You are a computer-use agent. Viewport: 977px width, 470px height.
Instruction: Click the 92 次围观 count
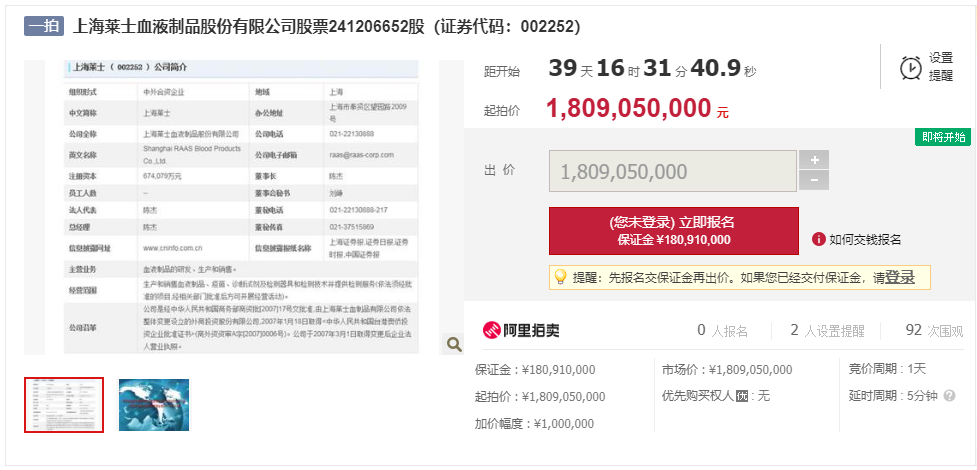[x=934, y=331]
